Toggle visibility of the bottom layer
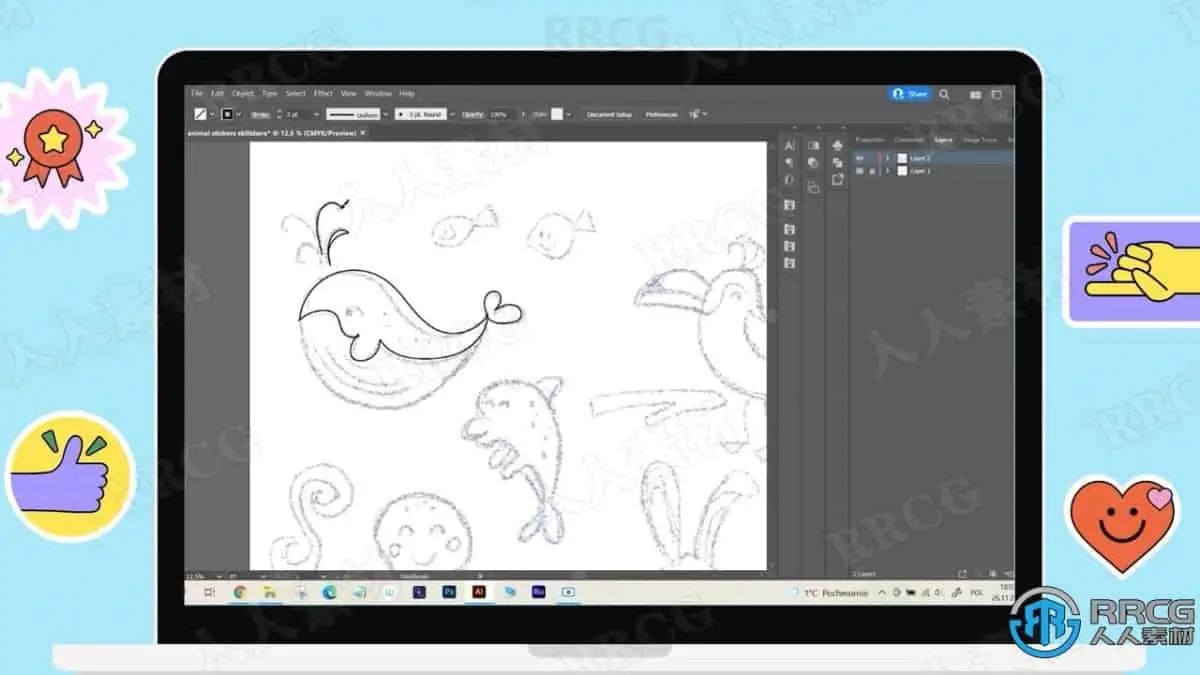Image resolution: width=1200 pixels, height=675 pixels. pos(860,171)
